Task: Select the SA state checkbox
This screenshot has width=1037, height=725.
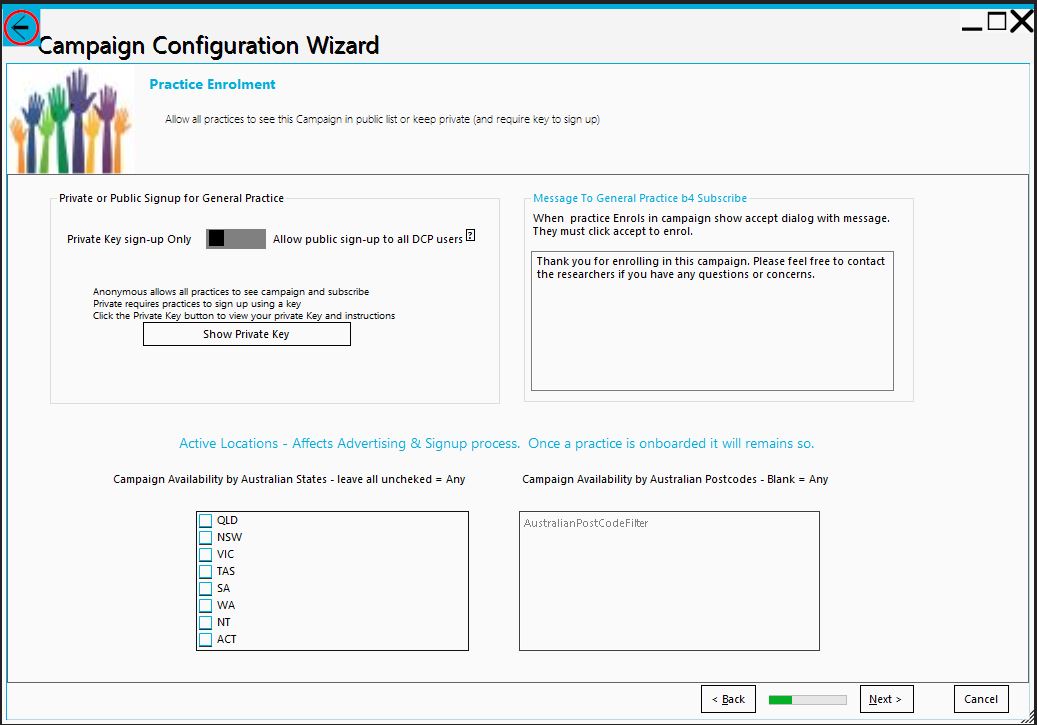Action: [x=206, y=589]
